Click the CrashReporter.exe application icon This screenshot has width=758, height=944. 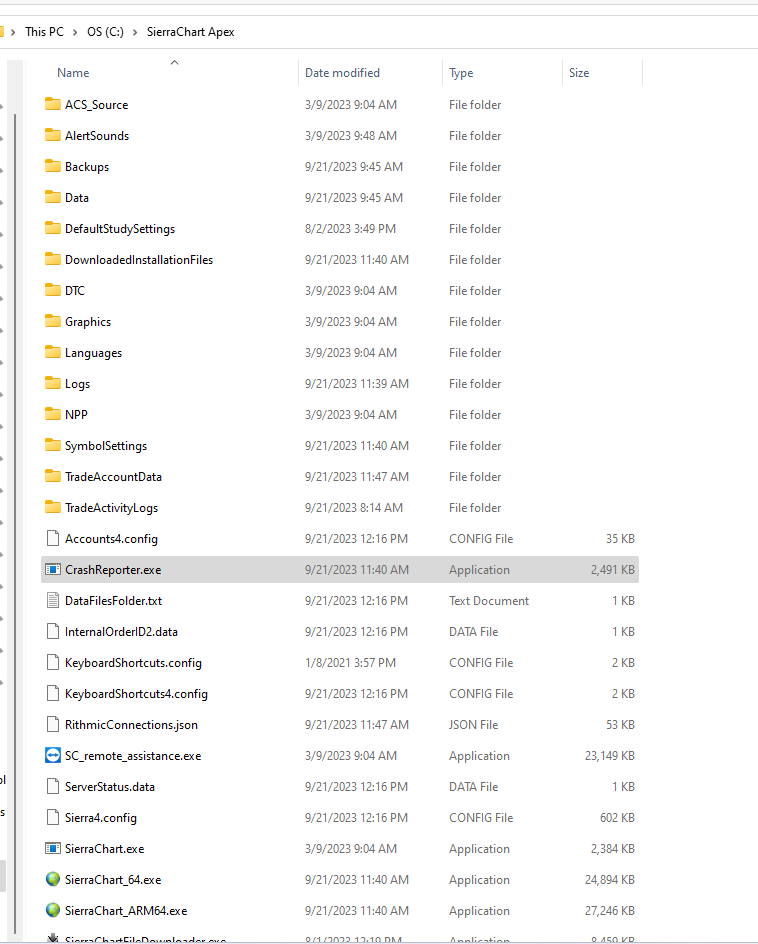(53, 570)
